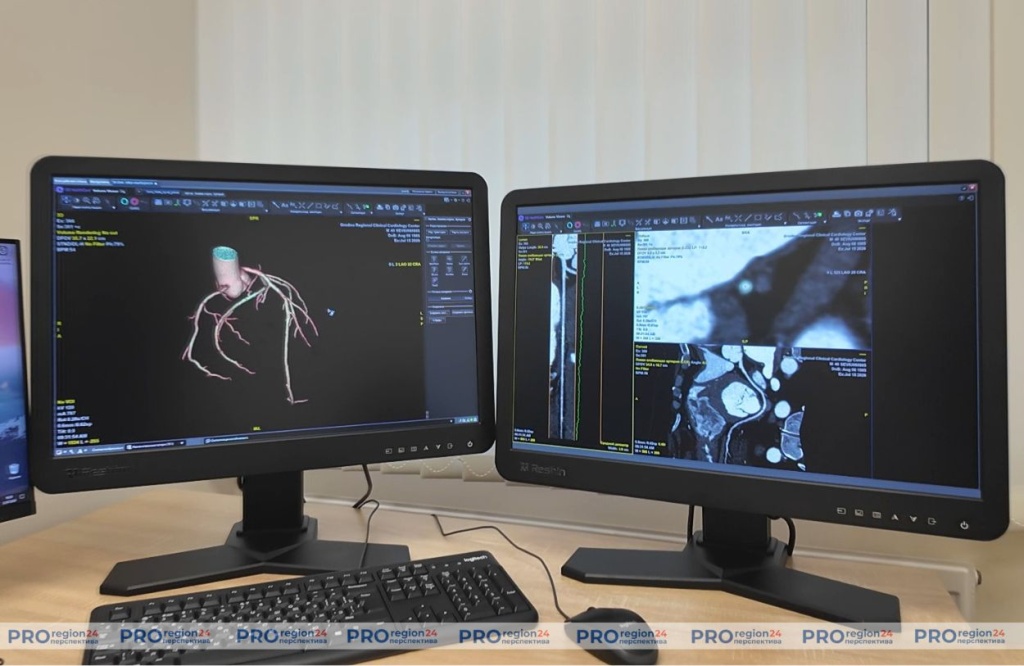
Task: Click top-left tool icon in left monitor side panel
Action: 435,259
